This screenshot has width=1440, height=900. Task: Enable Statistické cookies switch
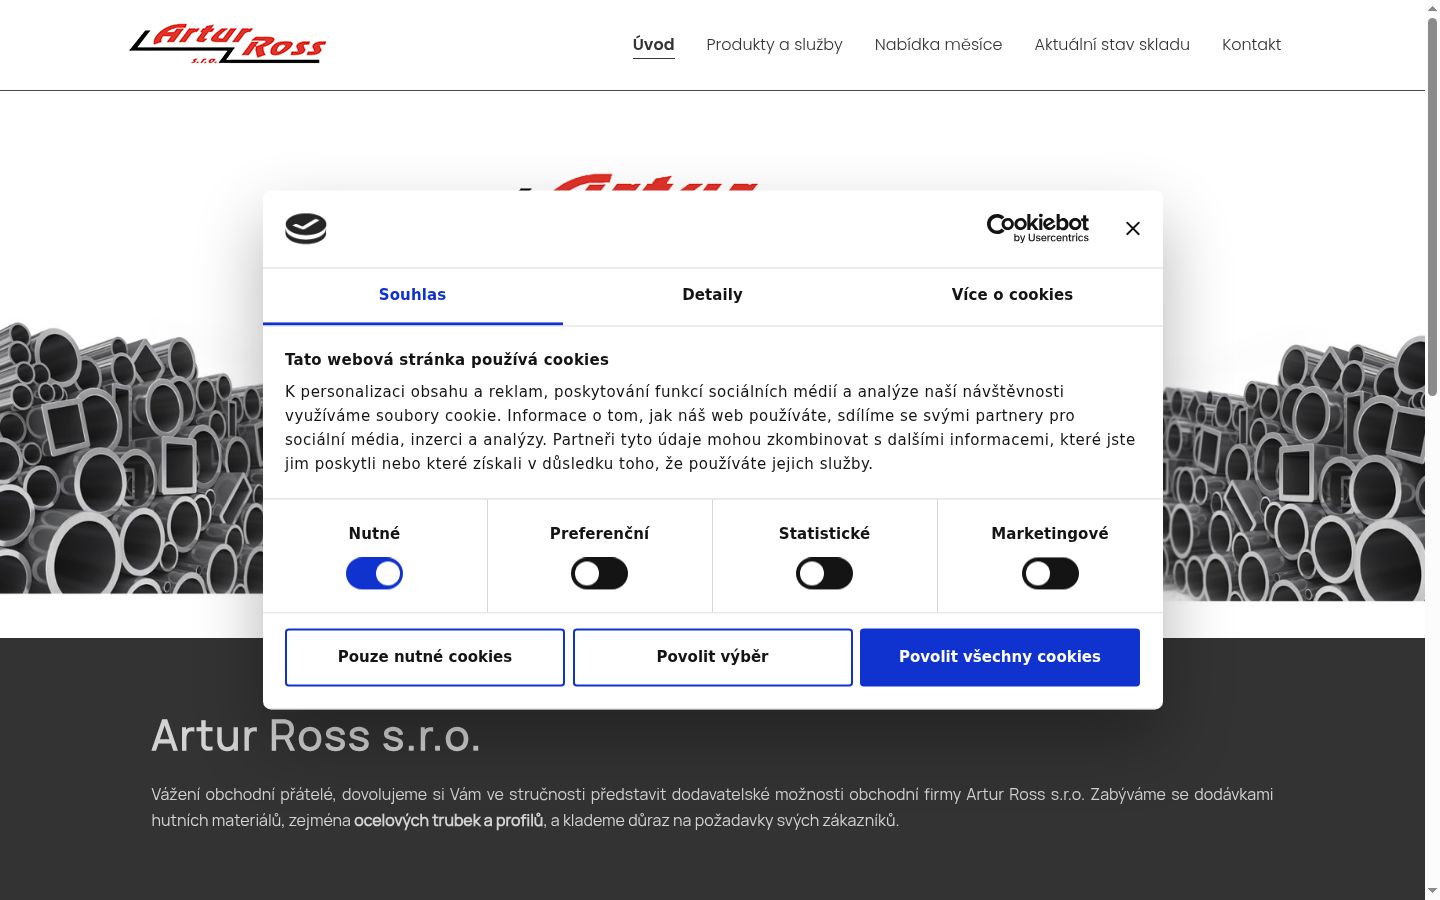[x=825, y=574]
